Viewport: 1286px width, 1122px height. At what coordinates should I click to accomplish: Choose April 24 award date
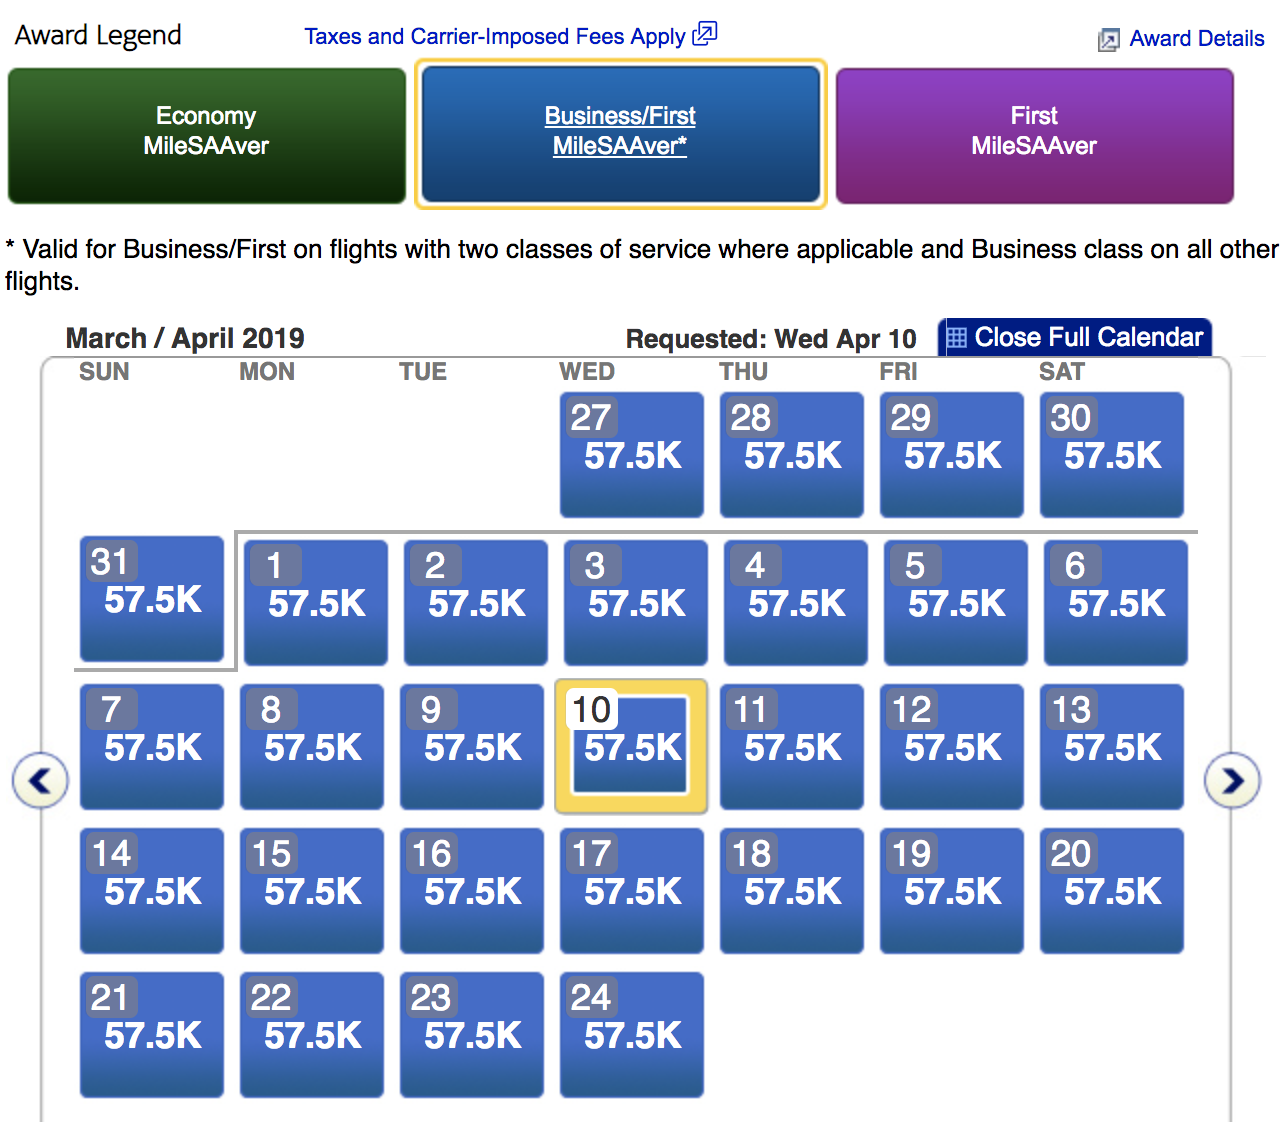click(x=632, y=1035)
